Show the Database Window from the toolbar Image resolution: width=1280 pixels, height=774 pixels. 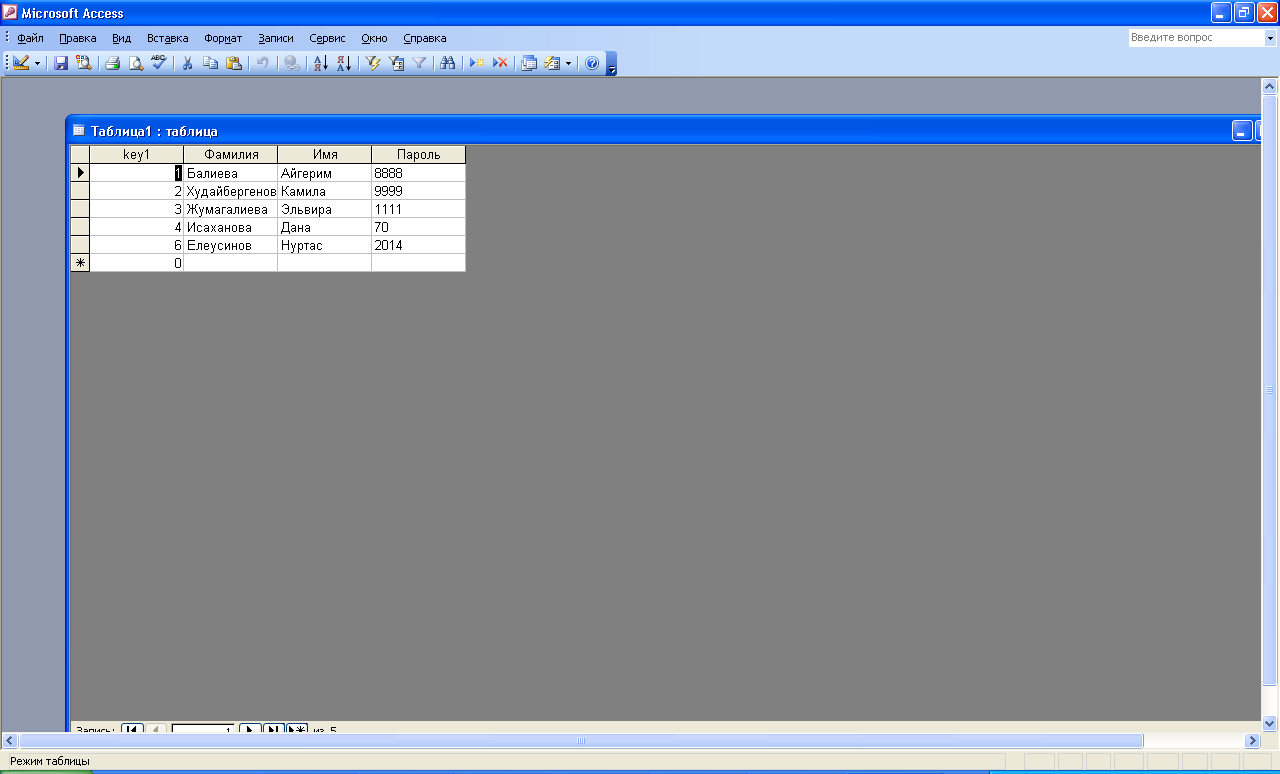529,63
